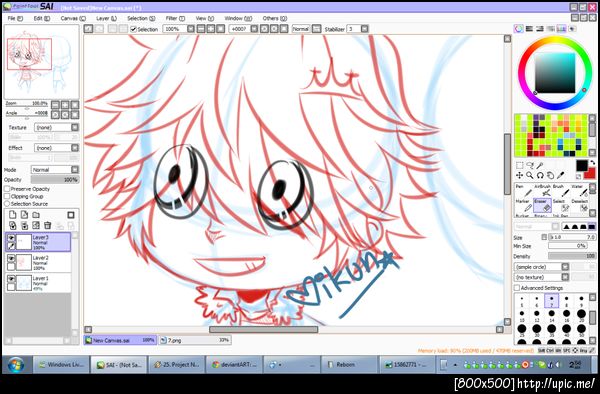Choose the Deselect brush tool
This screenshot has width=600, height=394.
pyautogui.click(x=579, y=205)
